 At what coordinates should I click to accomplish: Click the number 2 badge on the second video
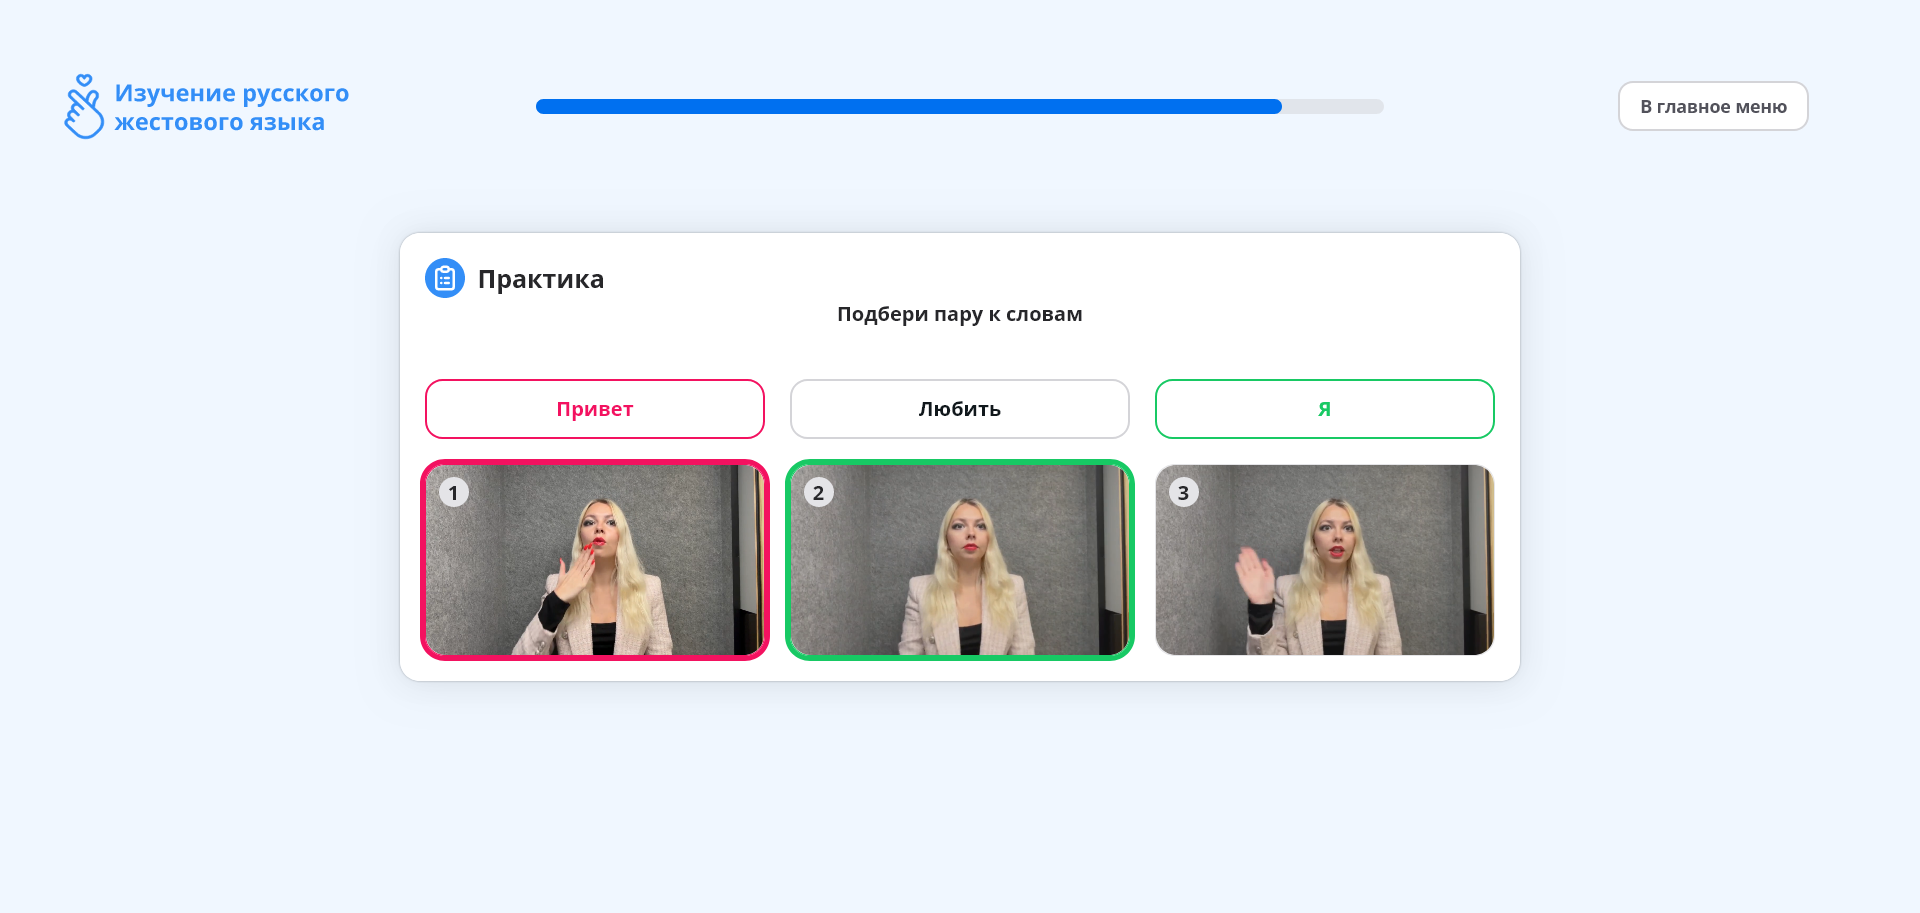(x=819, y=492)
